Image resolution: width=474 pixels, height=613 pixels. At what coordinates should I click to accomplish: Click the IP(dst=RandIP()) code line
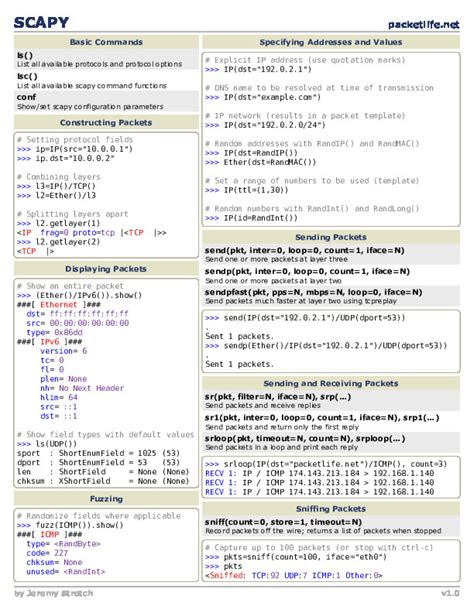tap(251, 153)
